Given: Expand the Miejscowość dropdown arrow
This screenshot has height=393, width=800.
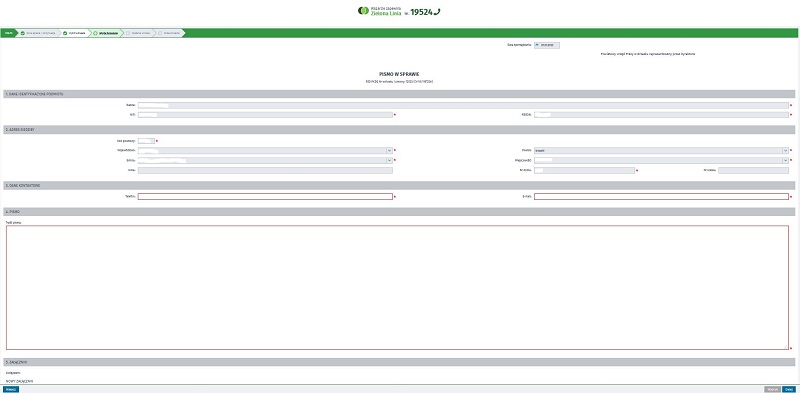Looking at the screenshot, I should click(785, 160).
